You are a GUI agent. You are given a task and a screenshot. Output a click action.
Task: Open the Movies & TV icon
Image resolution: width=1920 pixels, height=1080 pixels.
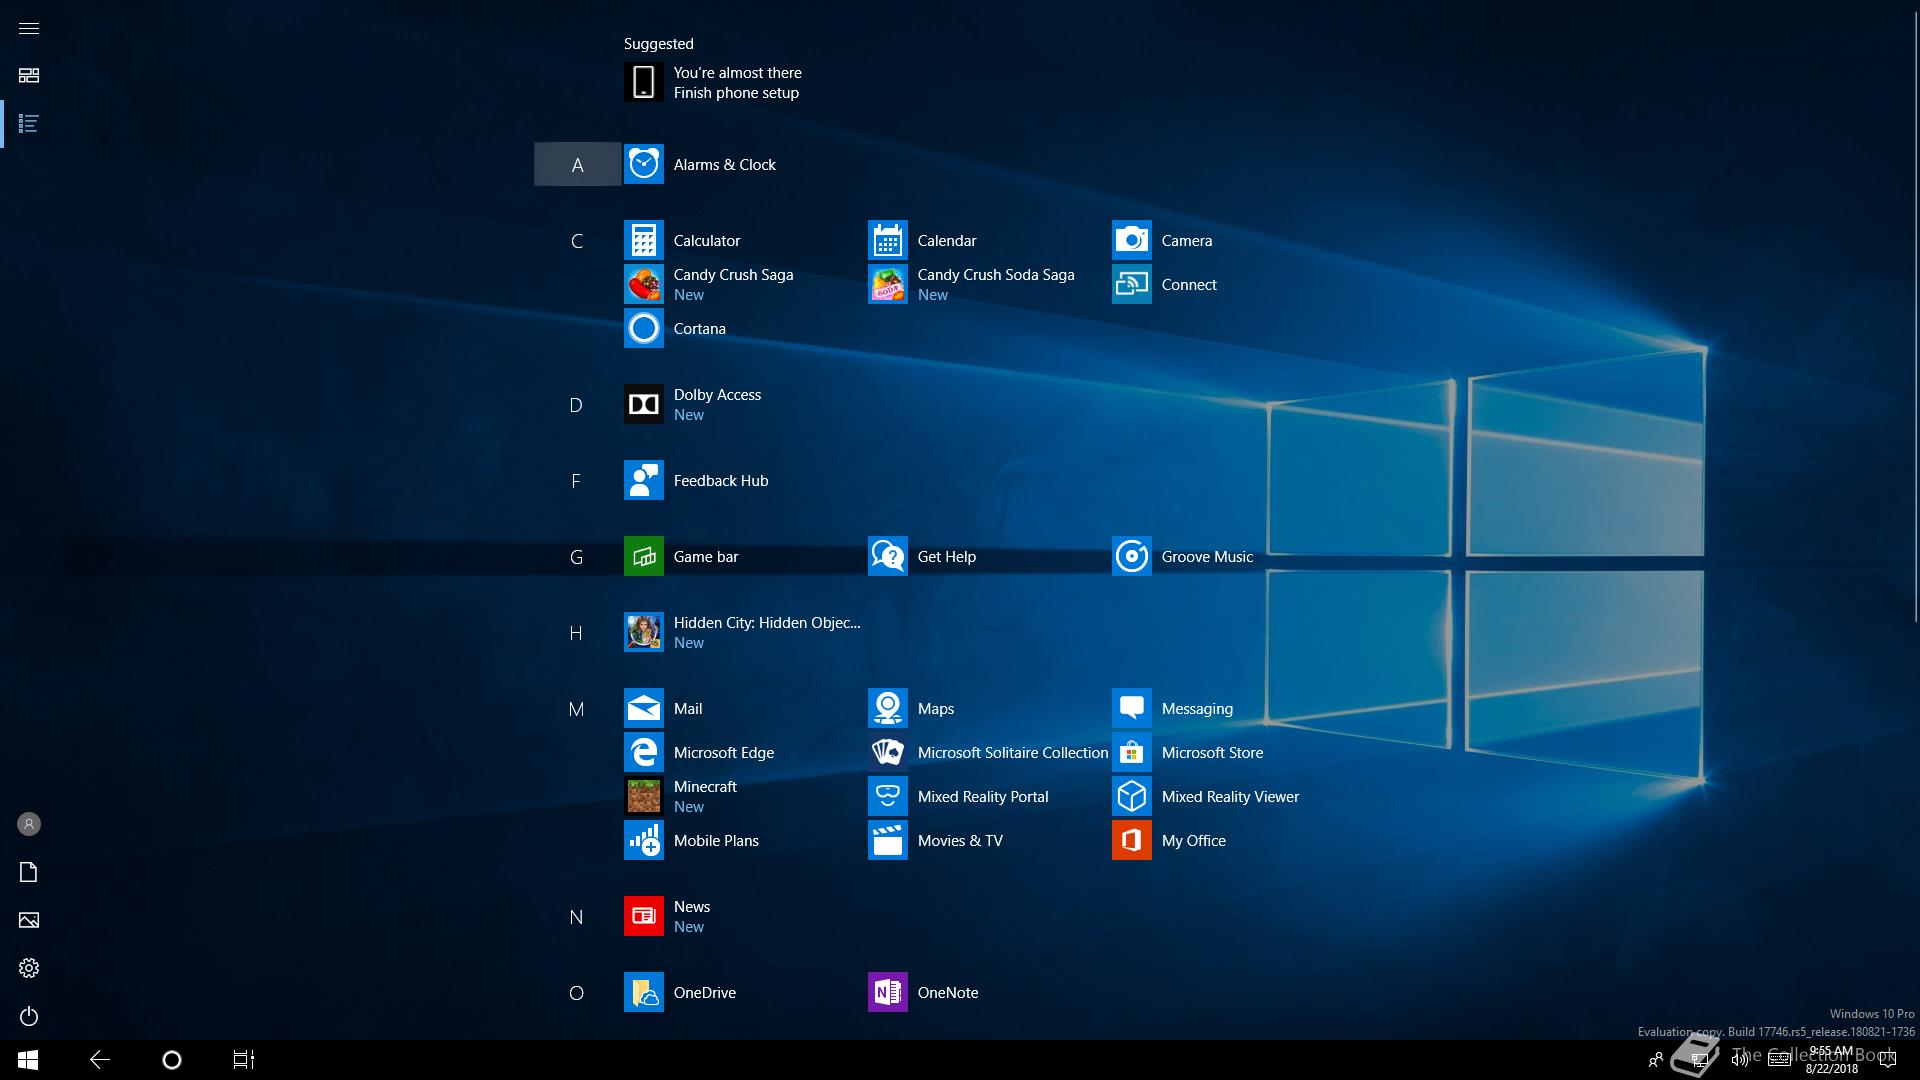click(x=887, y=840)
